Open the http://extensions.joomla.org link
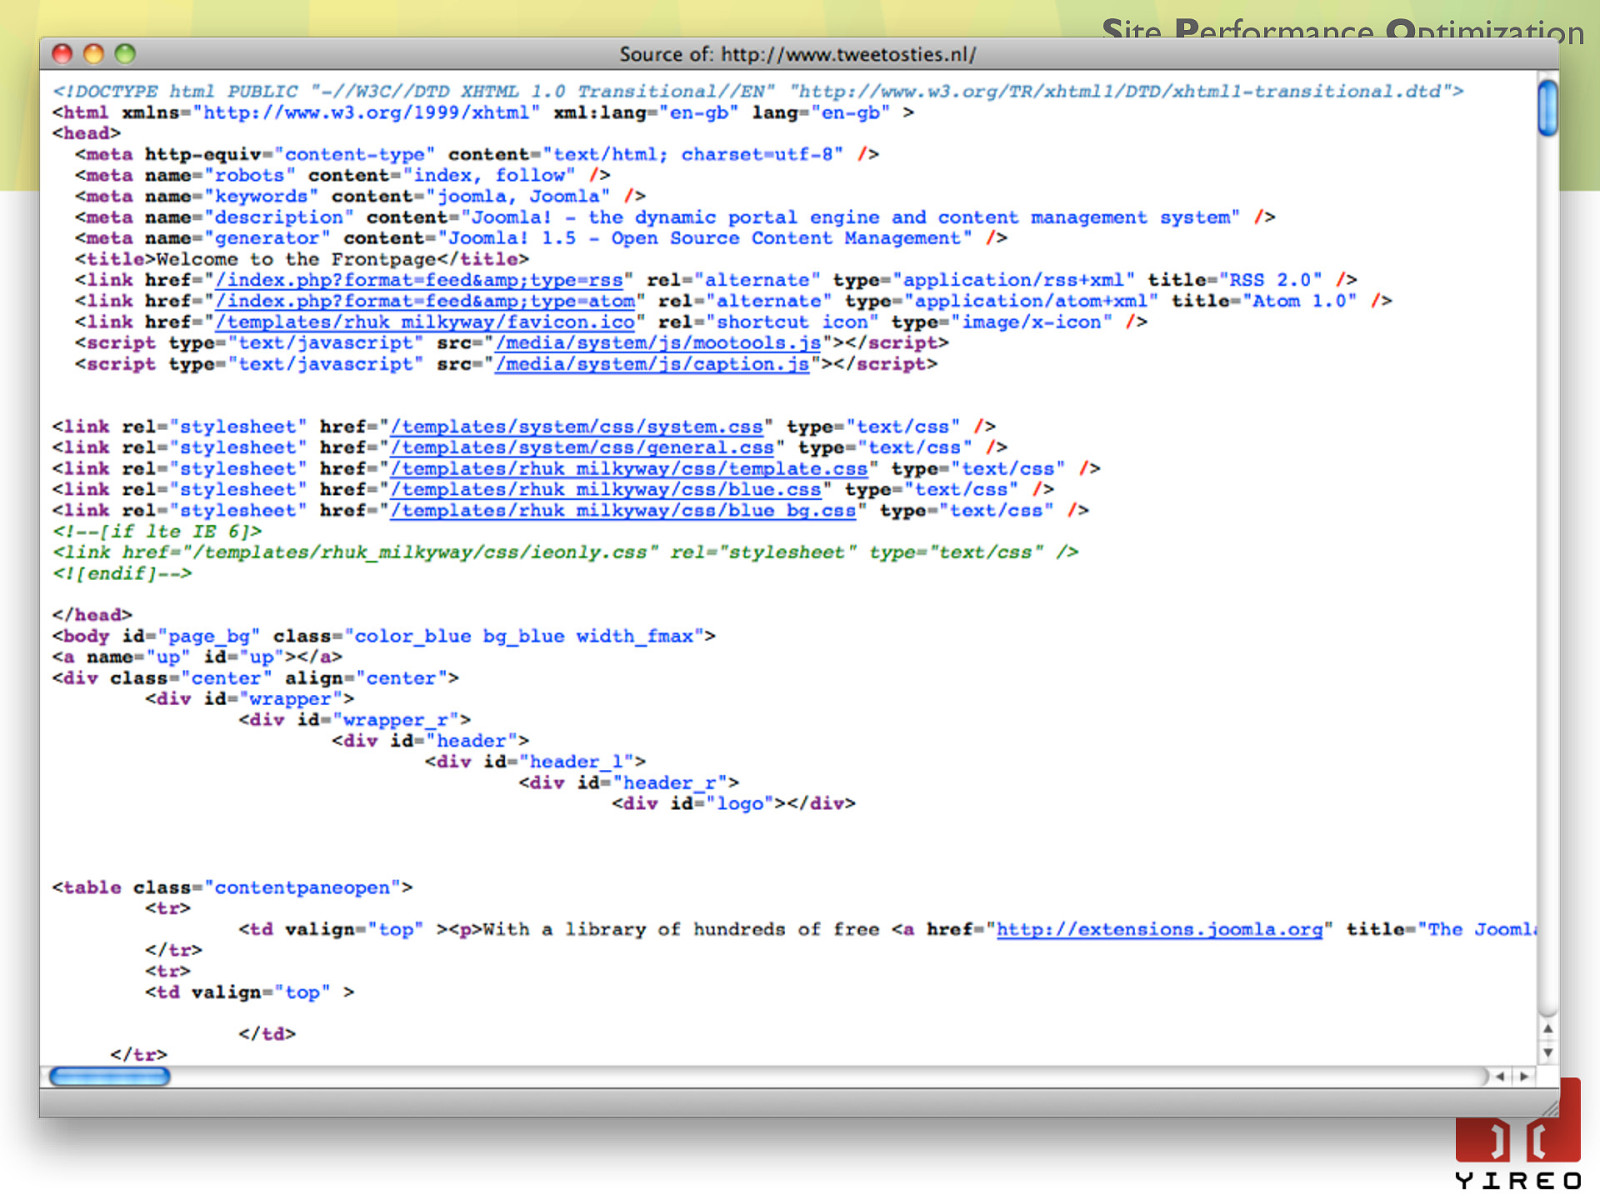Viewport: 1600px width, 1200px height. [x=1160, y=930]
